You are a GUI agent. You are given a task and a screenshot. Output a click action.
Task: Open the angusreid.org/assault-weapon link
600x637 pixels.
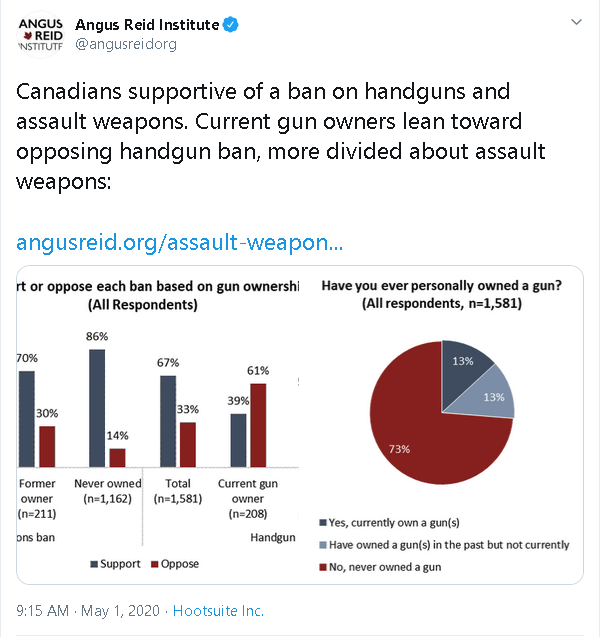[x=180, y=243]
